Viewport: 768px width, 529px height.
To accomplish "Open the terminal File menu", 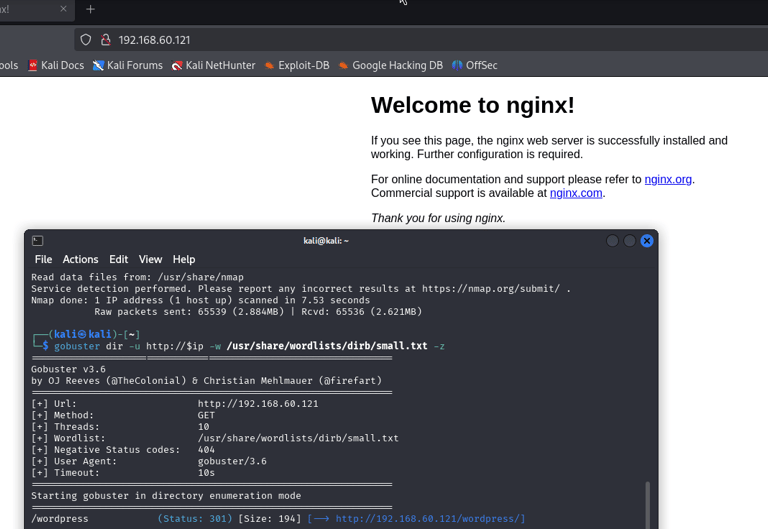I will point(43,259).
